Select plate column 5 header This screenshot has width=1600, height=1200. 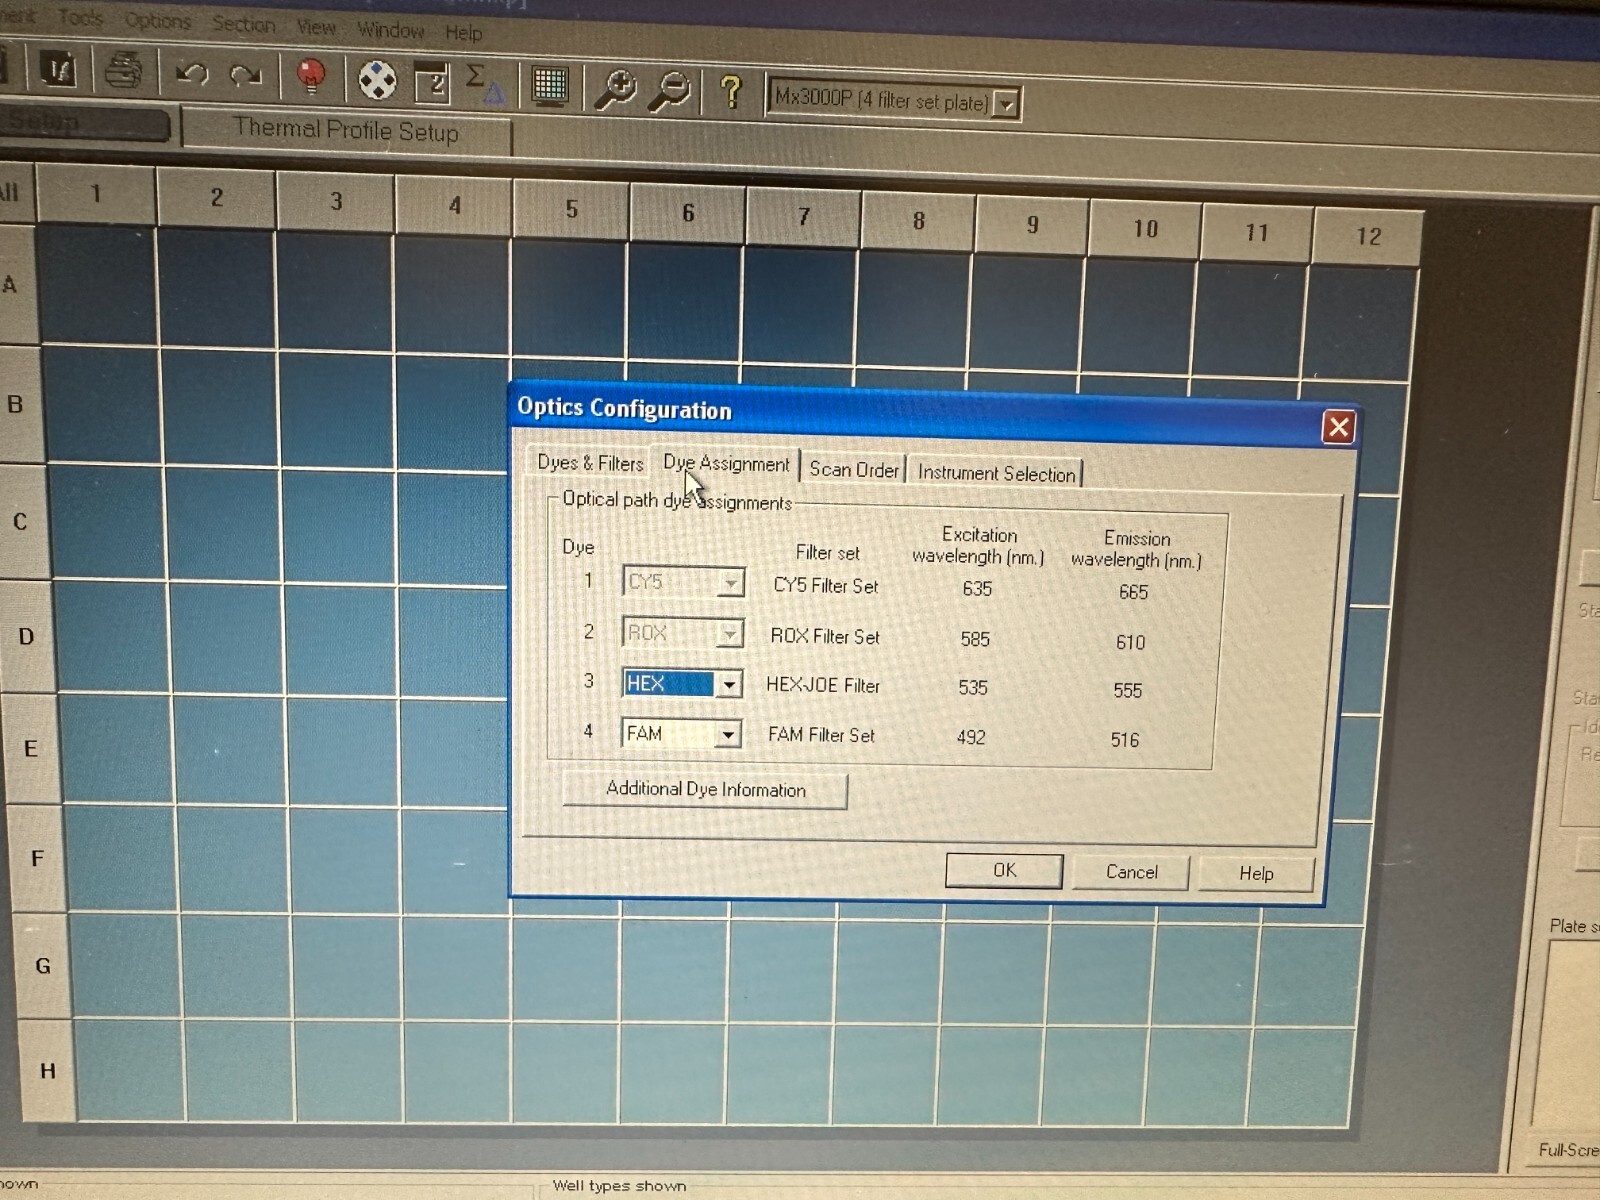click(571, 210)
